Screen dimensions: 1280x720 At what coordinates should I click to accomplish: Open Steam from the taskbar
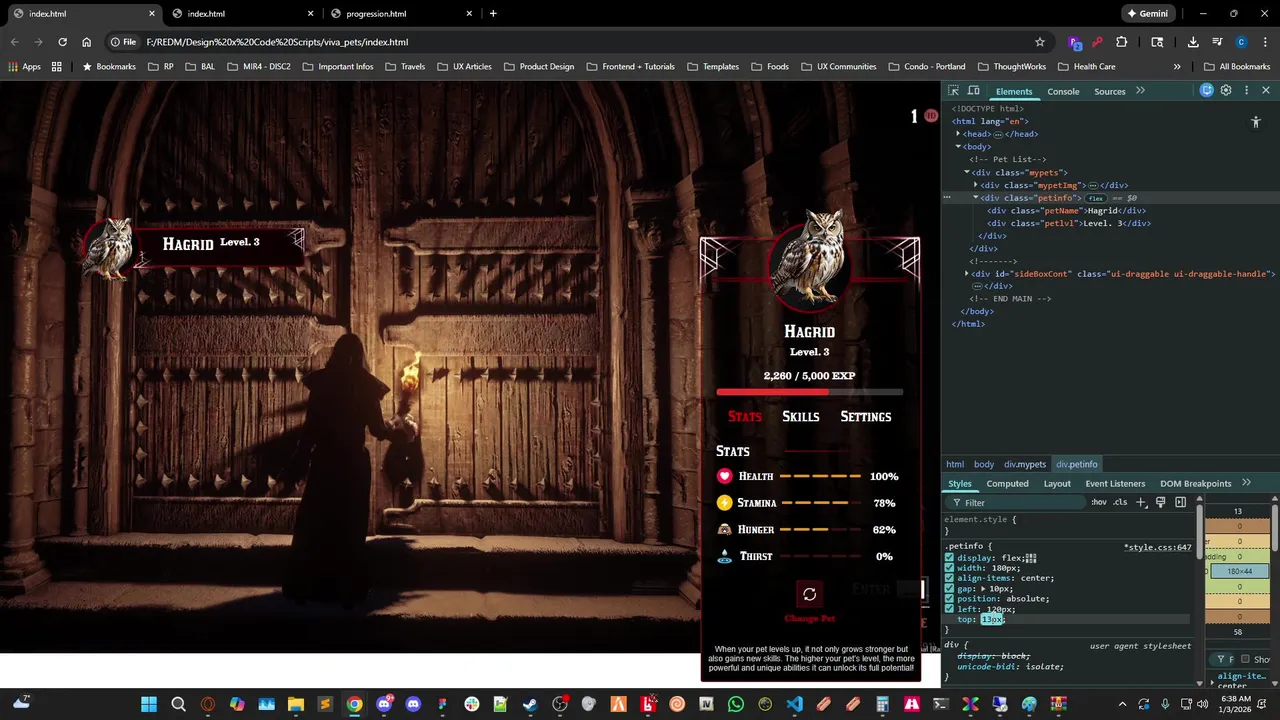530,704
